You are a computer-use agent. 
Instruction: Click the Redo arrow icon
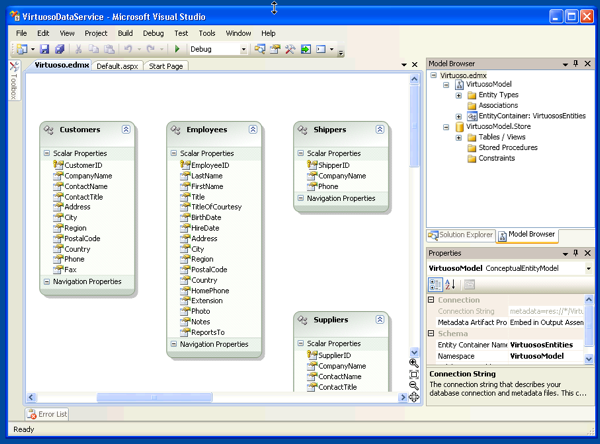pos(151,49)
